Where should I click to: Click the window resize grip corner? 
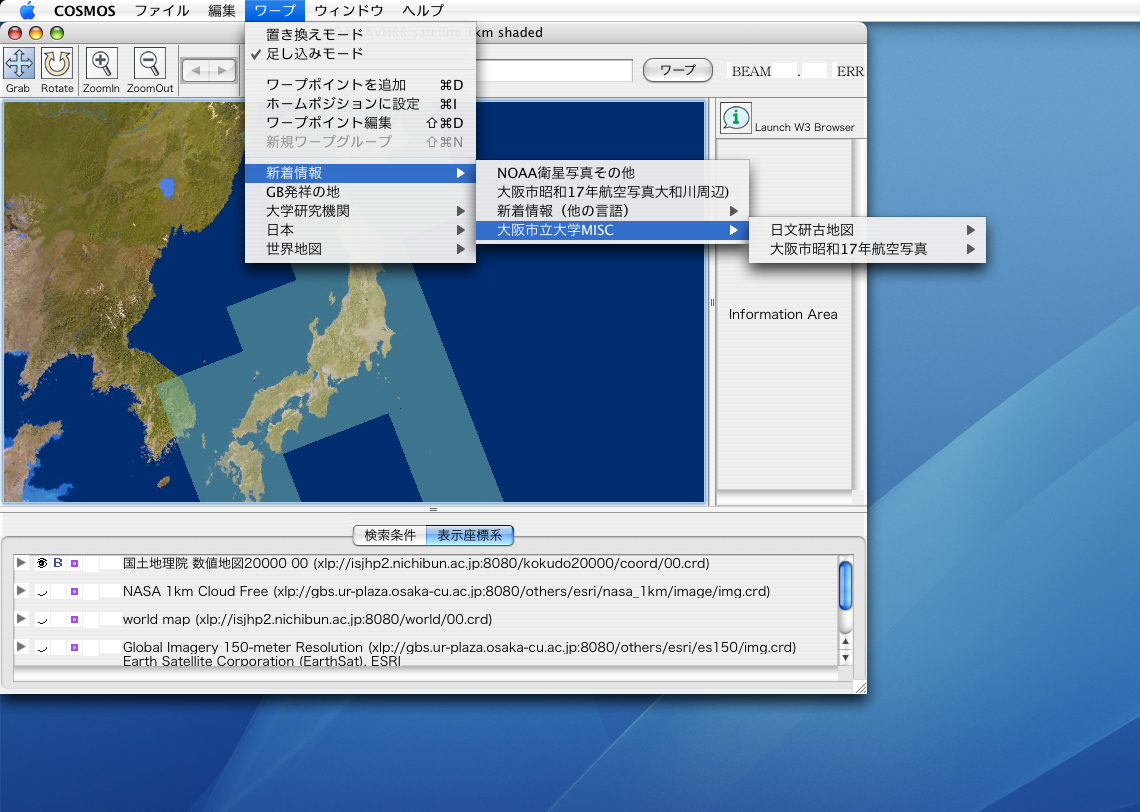click(x=859, y=687)
